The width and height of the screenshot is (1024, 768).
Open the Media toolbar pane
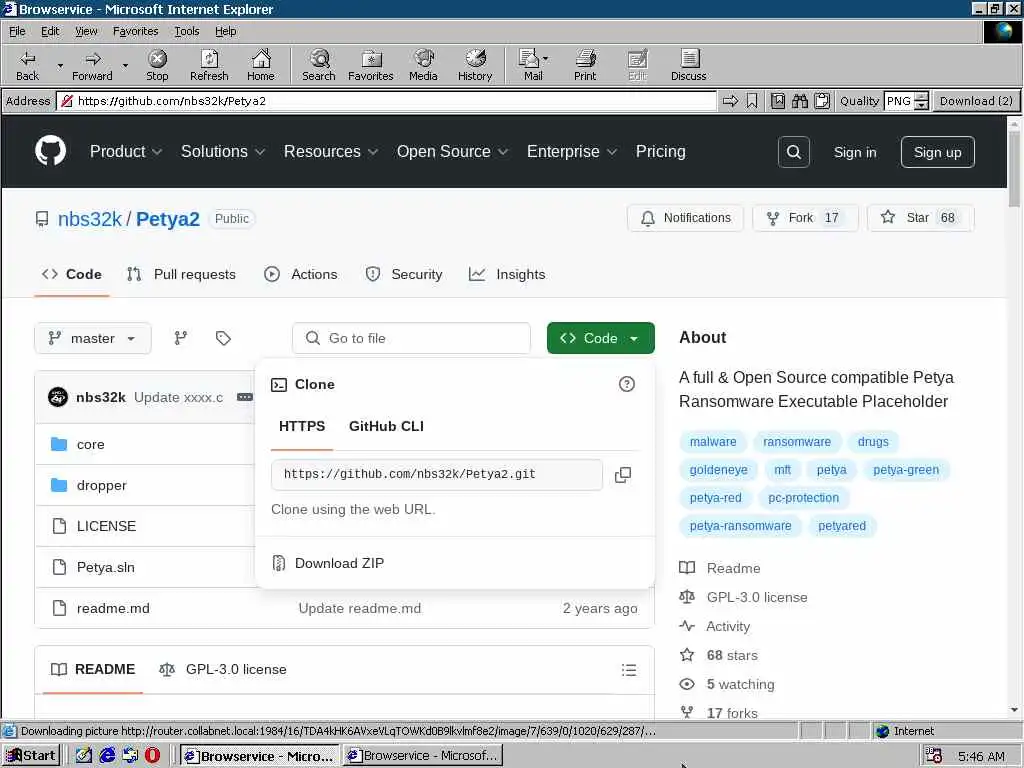pyautogui.click(x=423, y=65)
